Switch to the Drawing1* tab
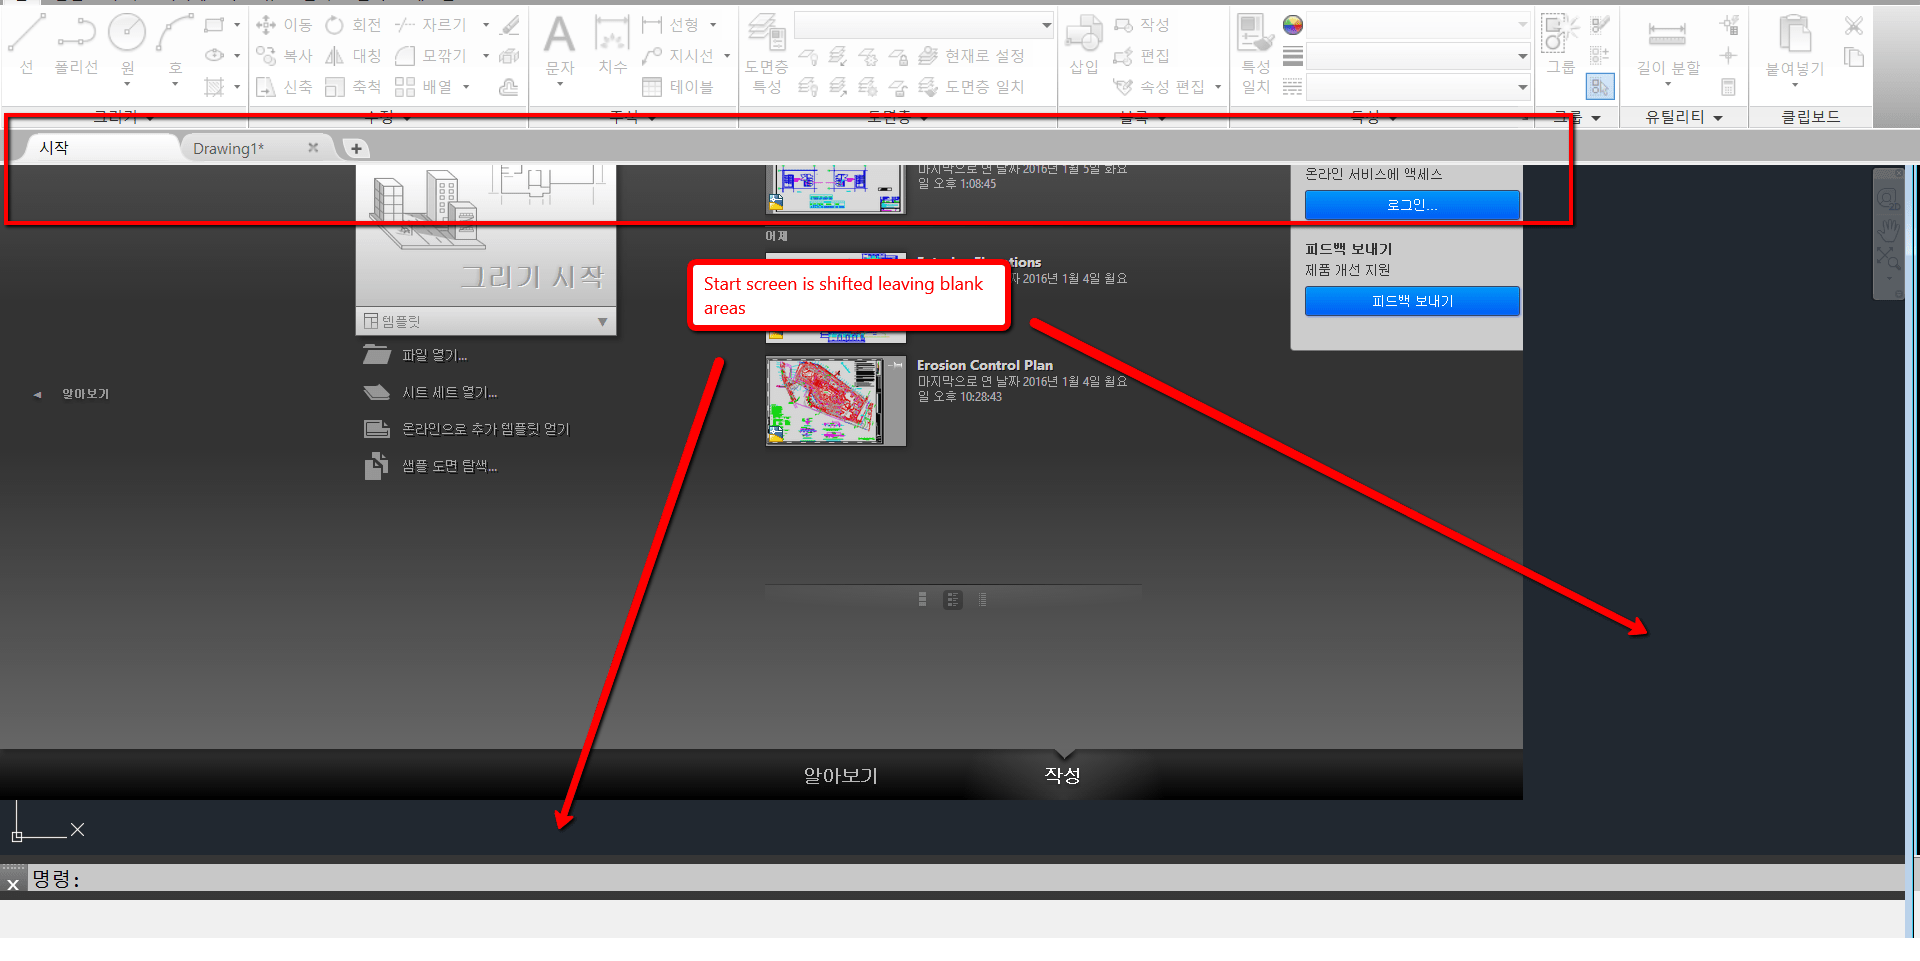Image resolution: width=1920 pixels, height=961 pixels. click(x=228, y=147)
